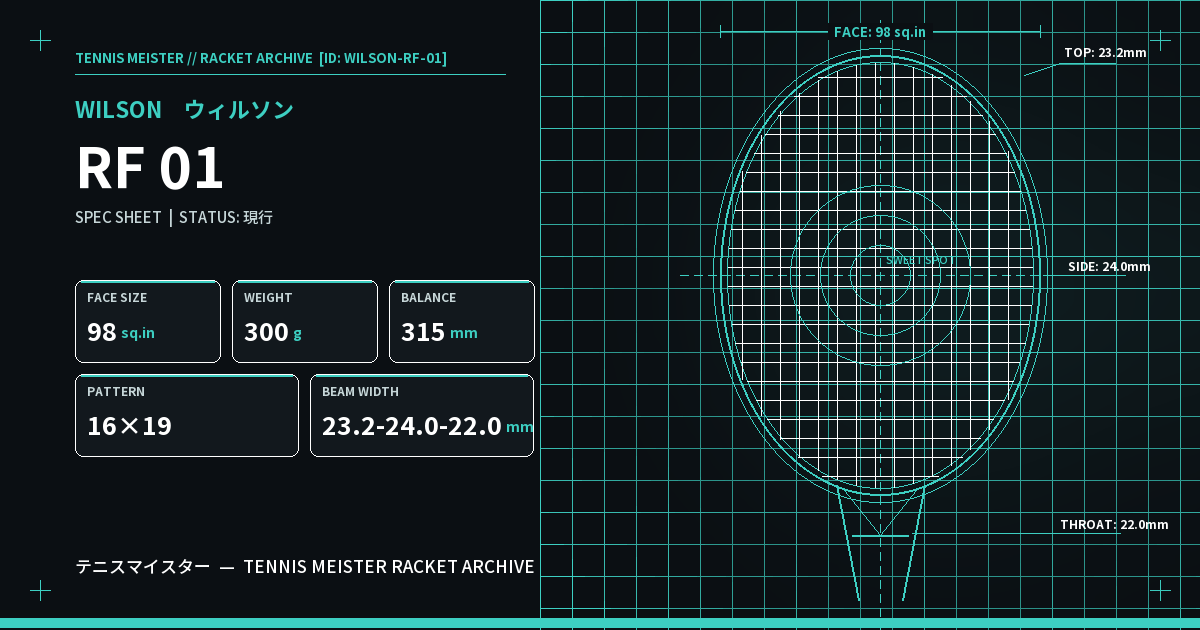Click the SPEC SHEET label
This screenshot has height=630, width=1200.
118,217
